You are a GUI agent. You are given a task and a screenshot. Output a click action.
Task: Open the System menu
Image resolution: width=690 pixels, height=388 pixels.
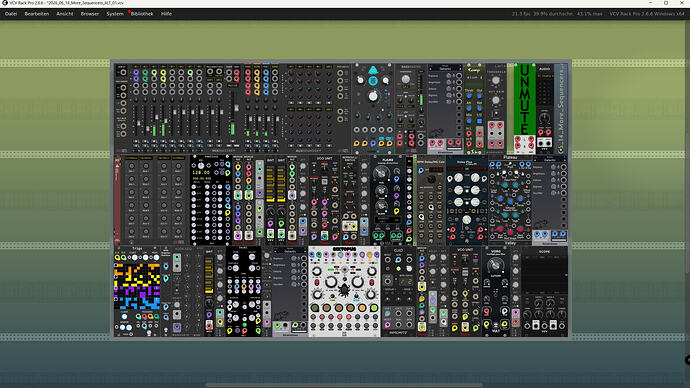click(x=115, y=14)
